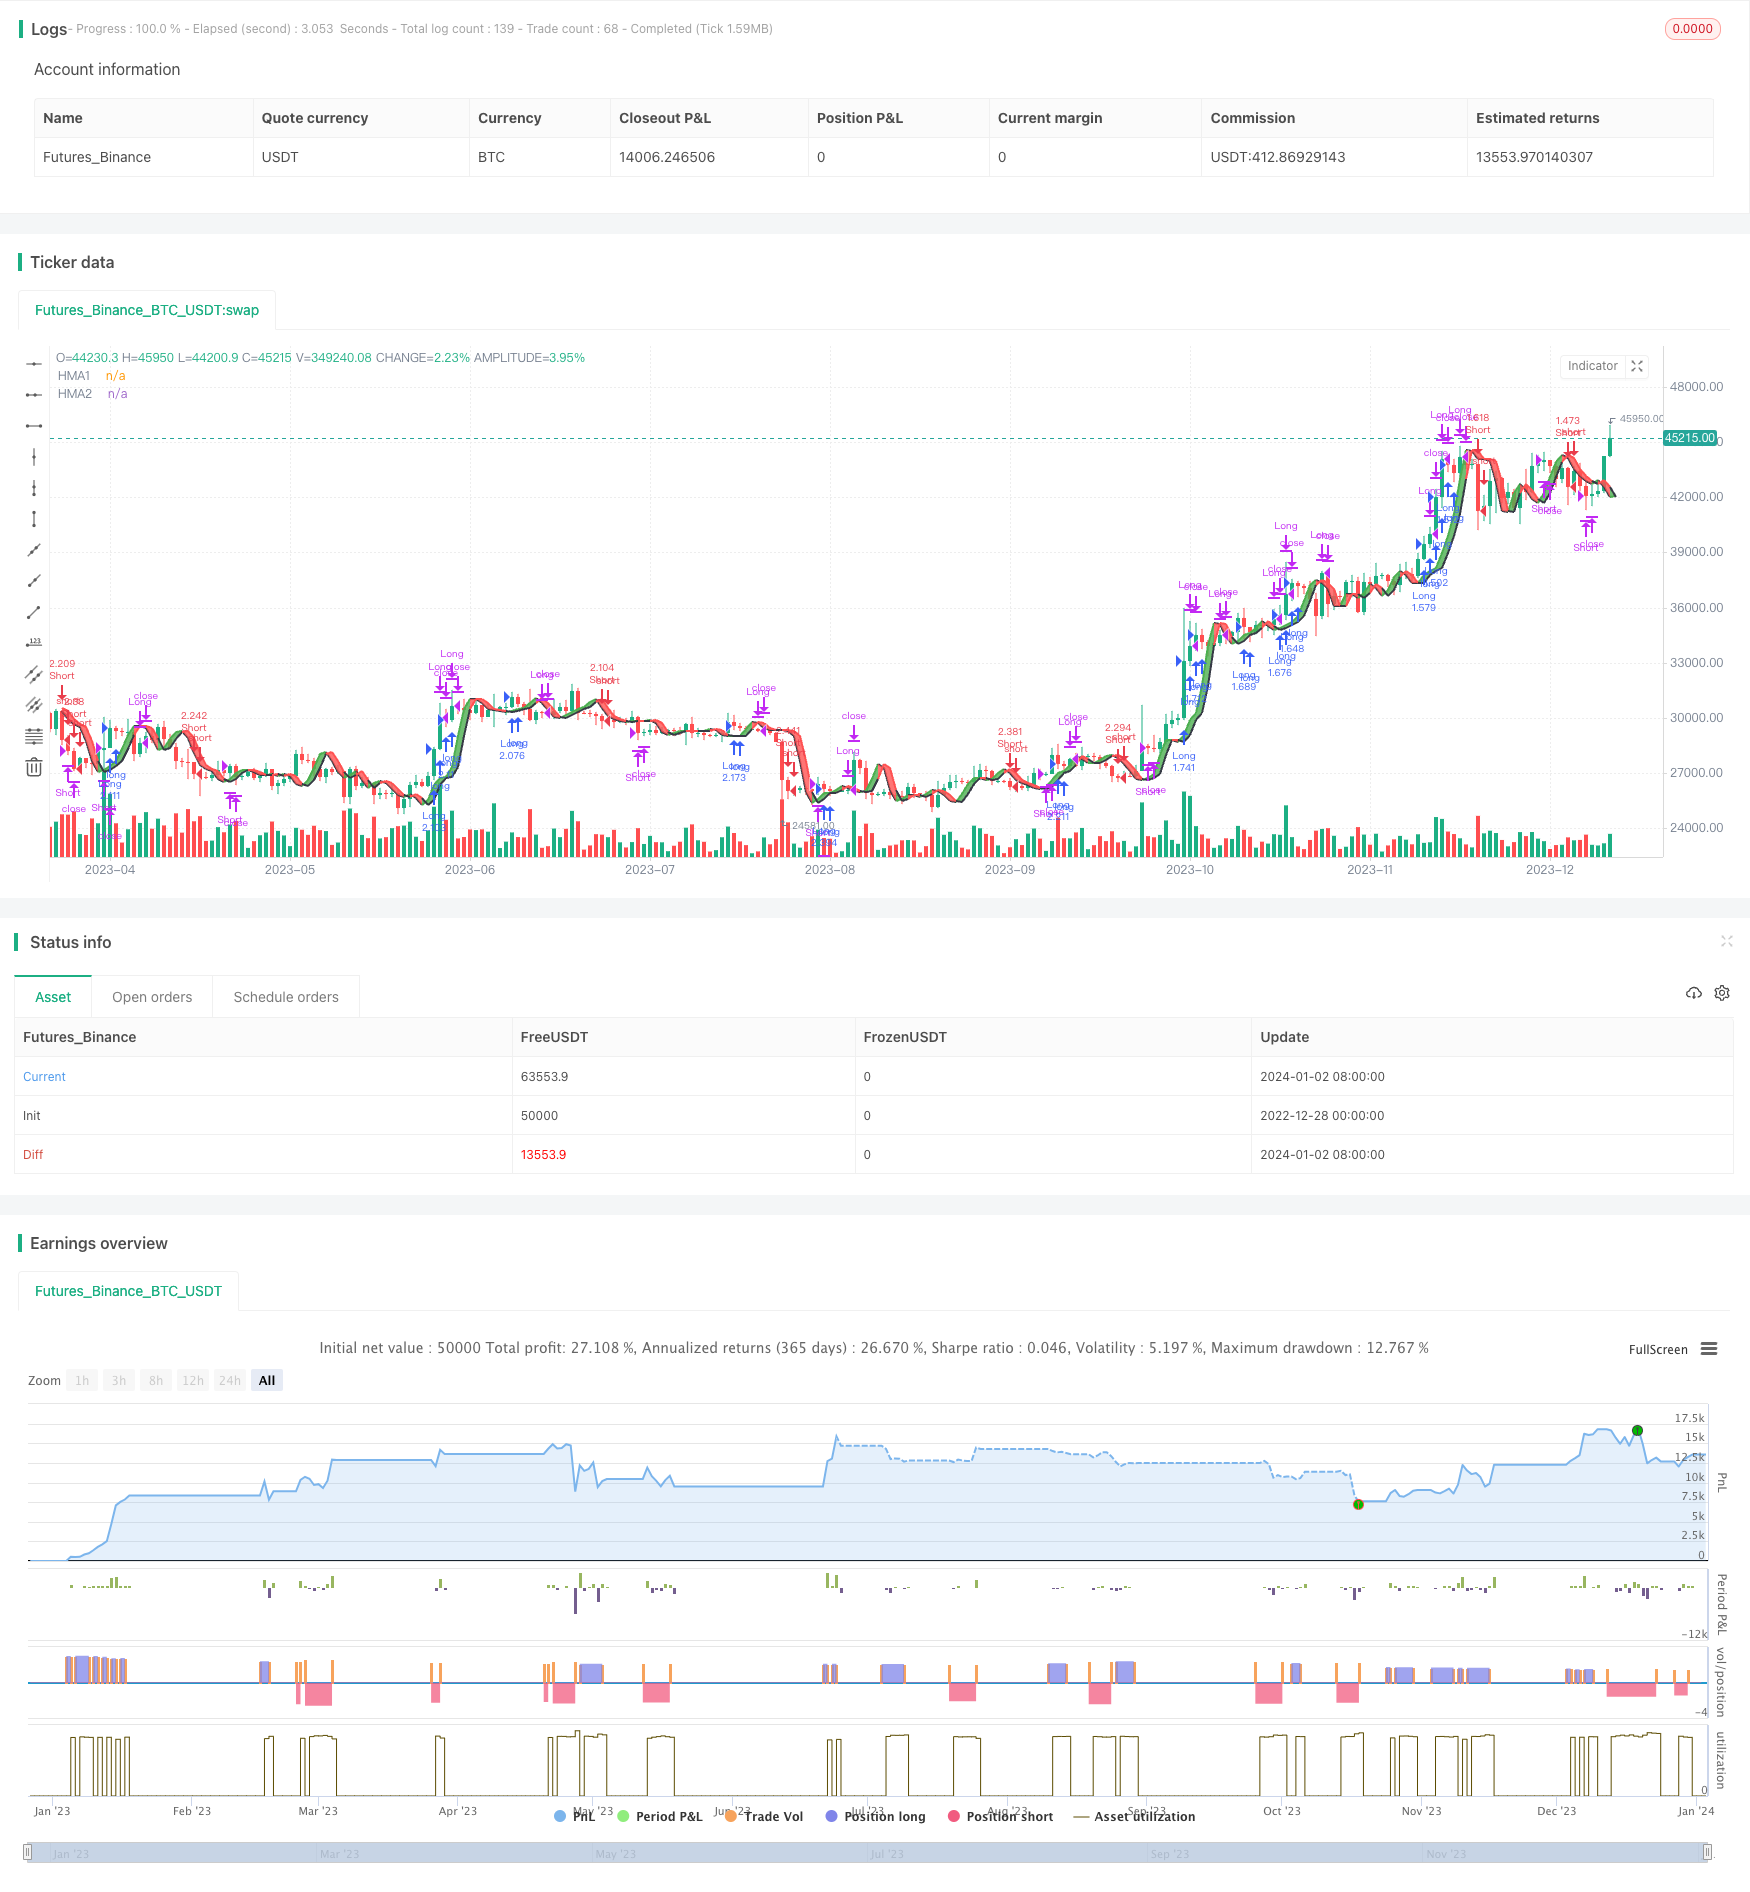Set zoom range to 24h
The width and height of the screenshot is (1750, 1892).
(x=230, y=1380)
